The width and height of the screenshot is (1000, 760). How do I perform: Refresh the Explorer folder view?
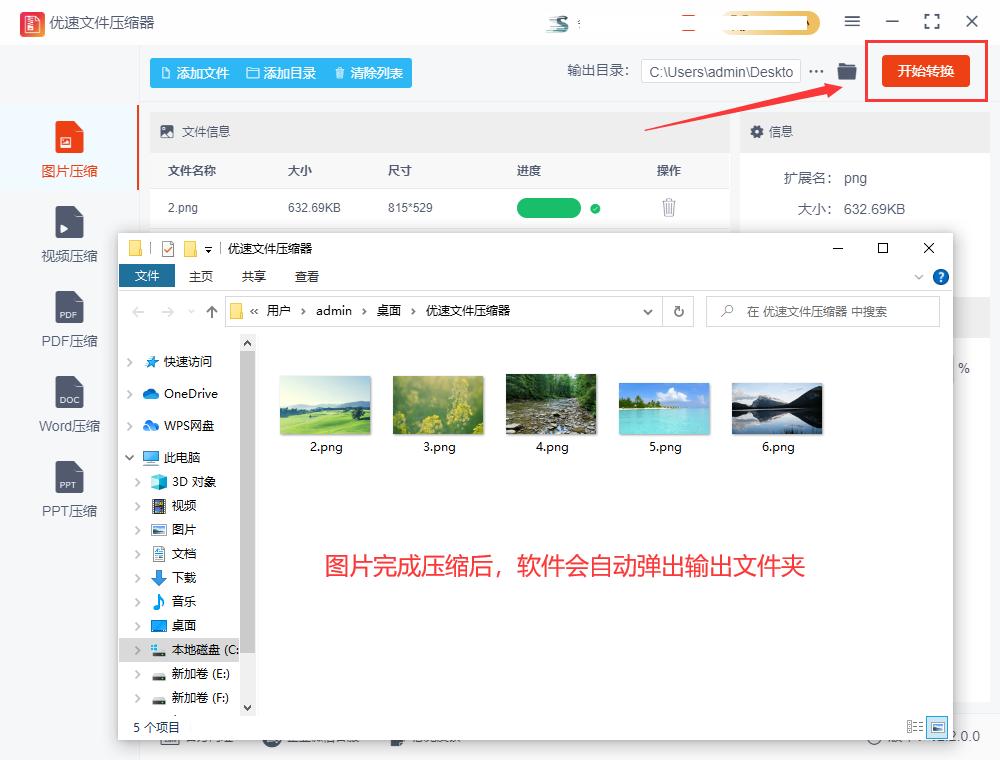point(678,311)
